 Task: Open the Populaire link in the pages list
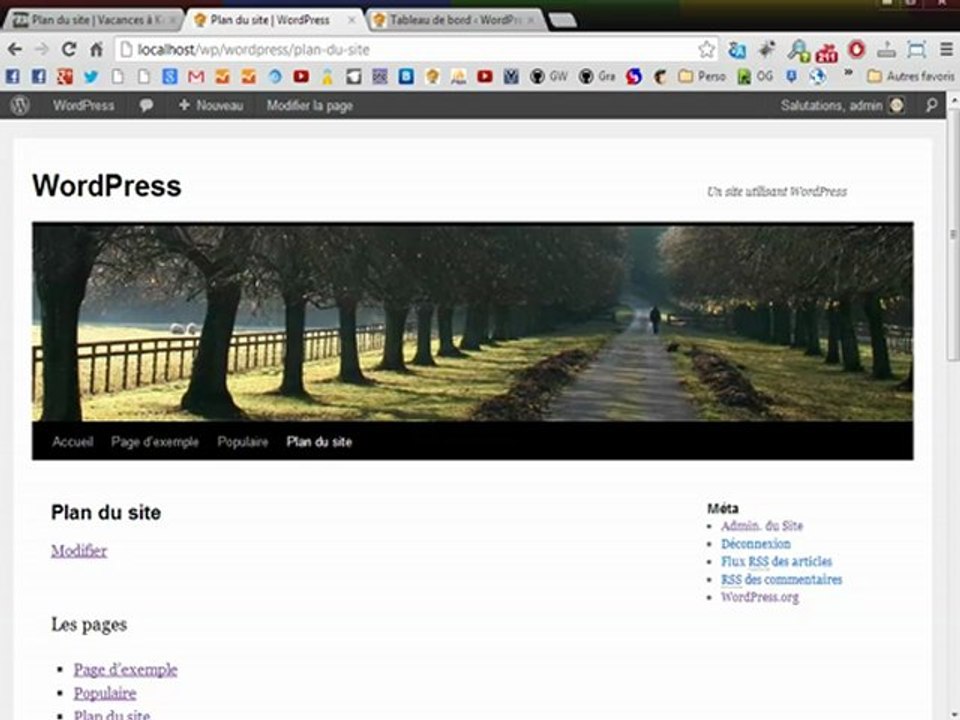(x=105, y=693)
